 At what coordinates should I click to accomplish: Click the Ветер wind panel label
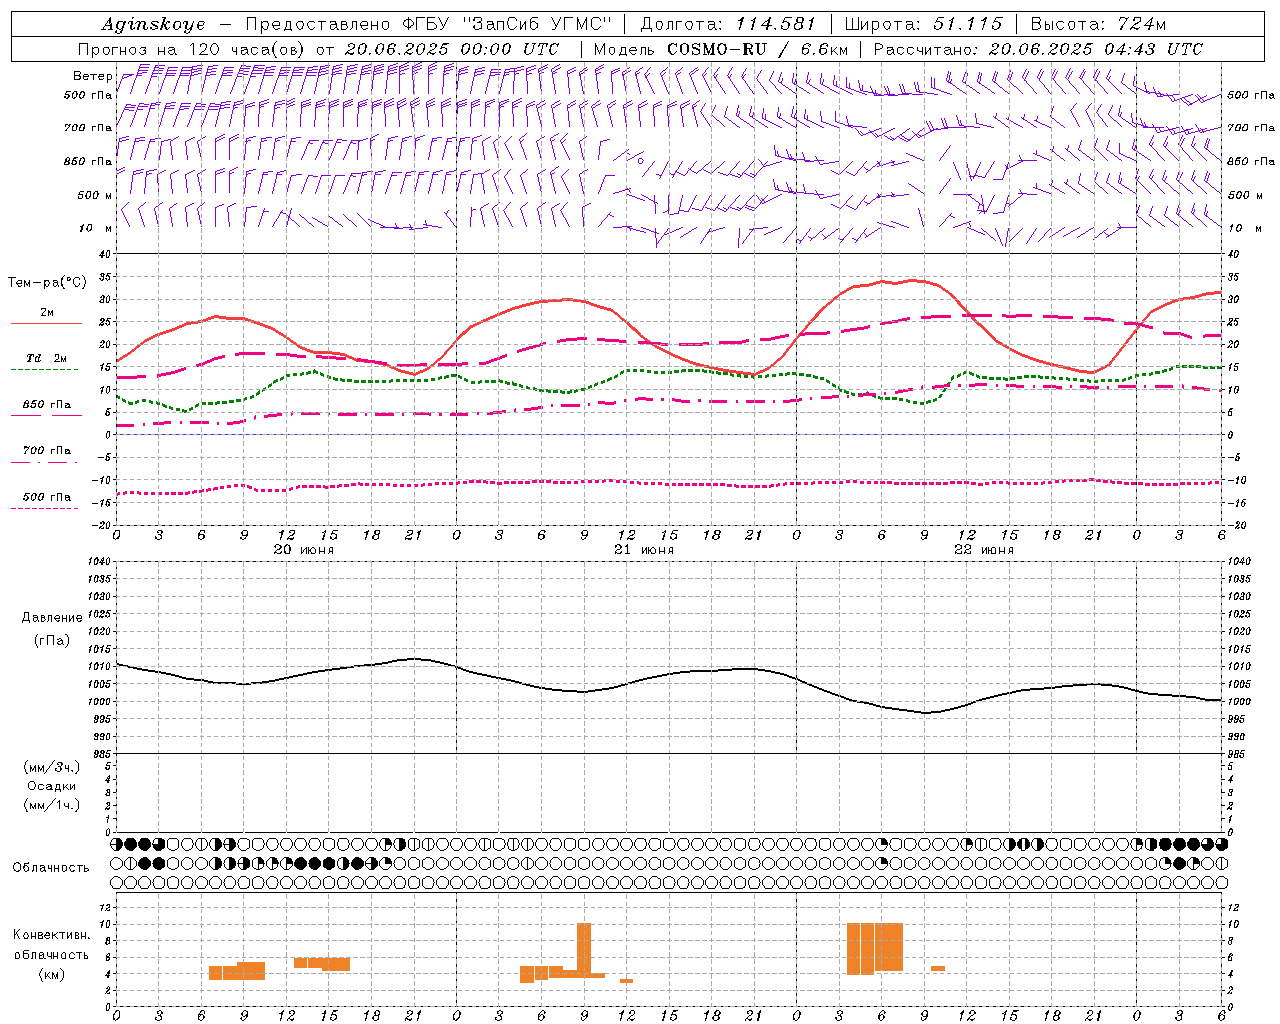pyautogui.click(x=93, y=76)
